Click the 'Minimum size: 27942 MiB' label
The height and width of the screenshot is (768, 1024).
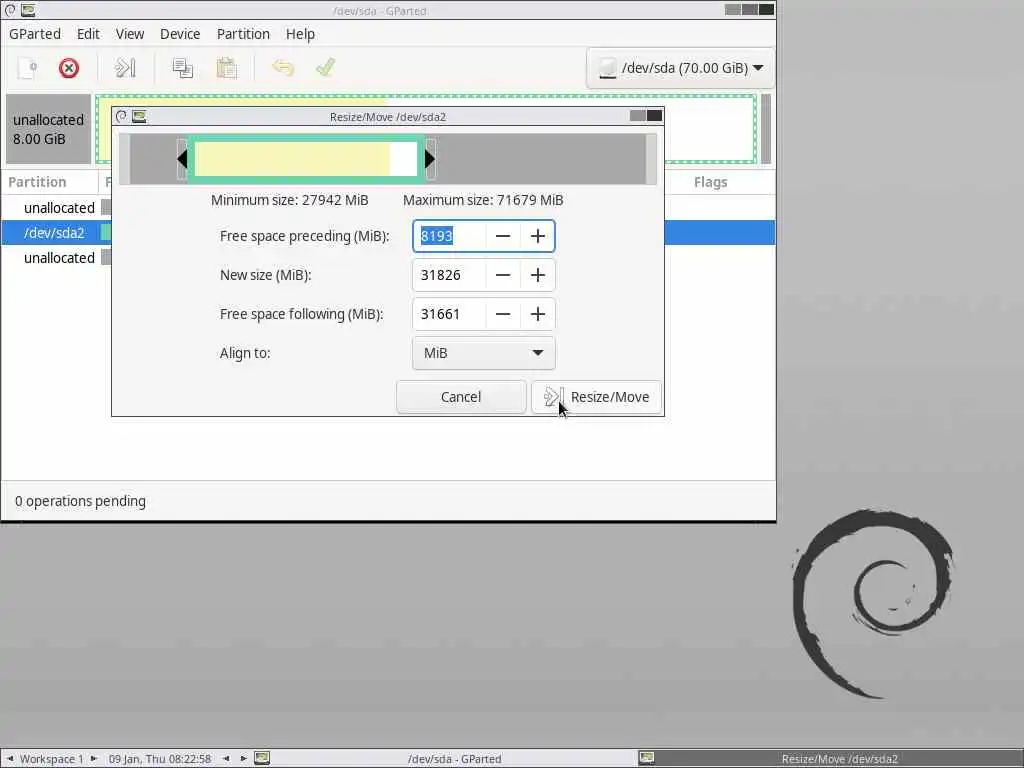(289, 200)
